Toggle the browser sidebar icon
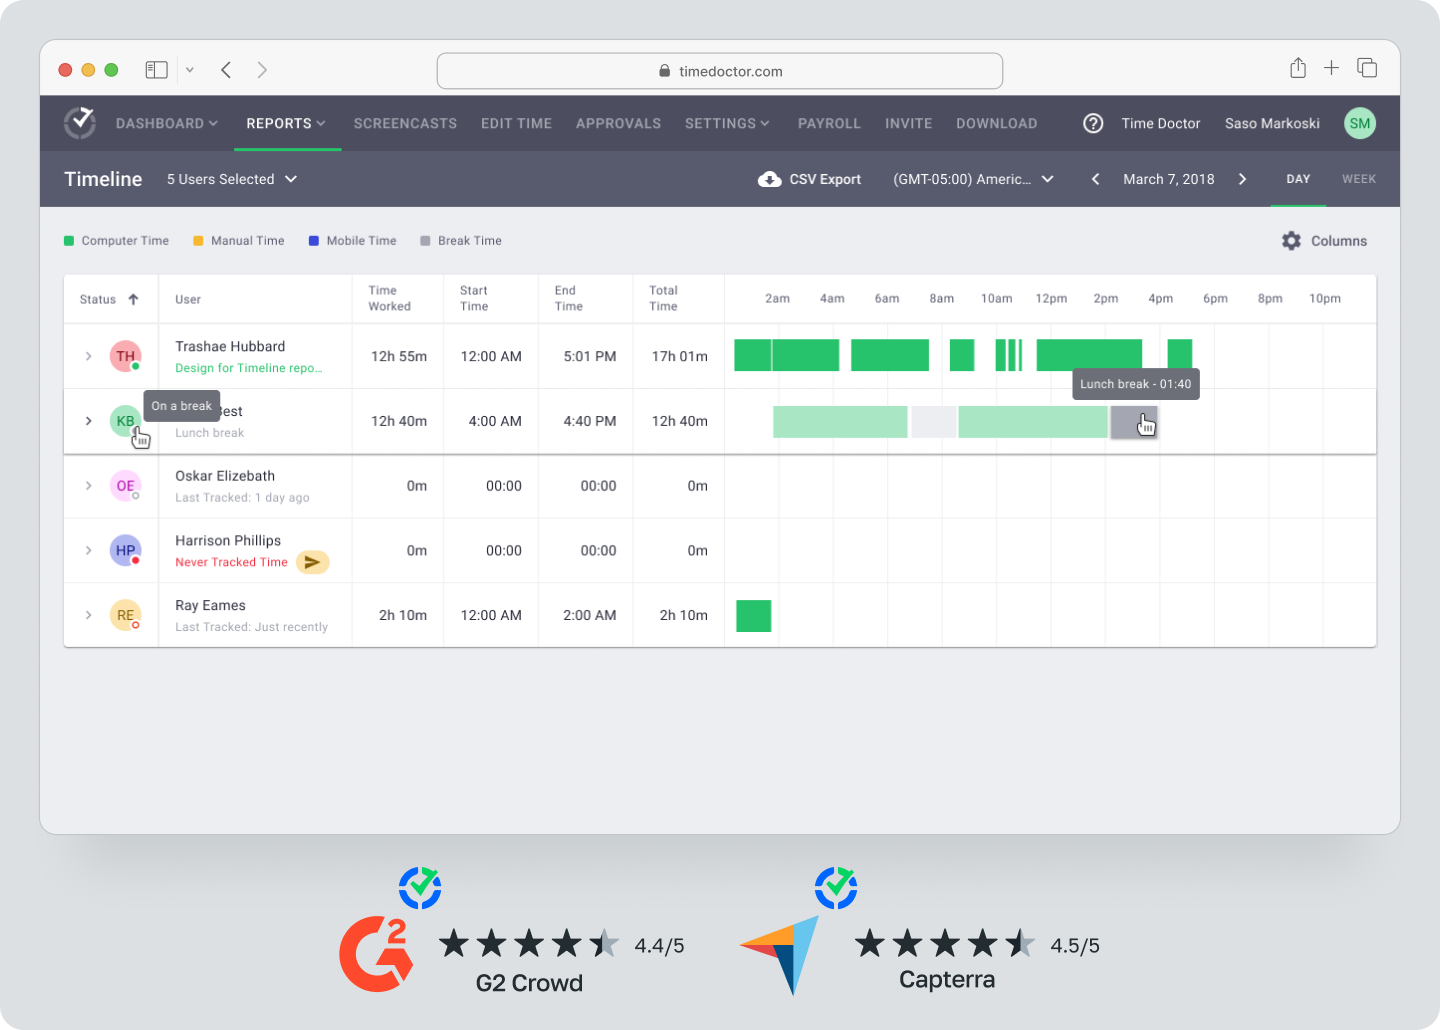 coord(156,69)
